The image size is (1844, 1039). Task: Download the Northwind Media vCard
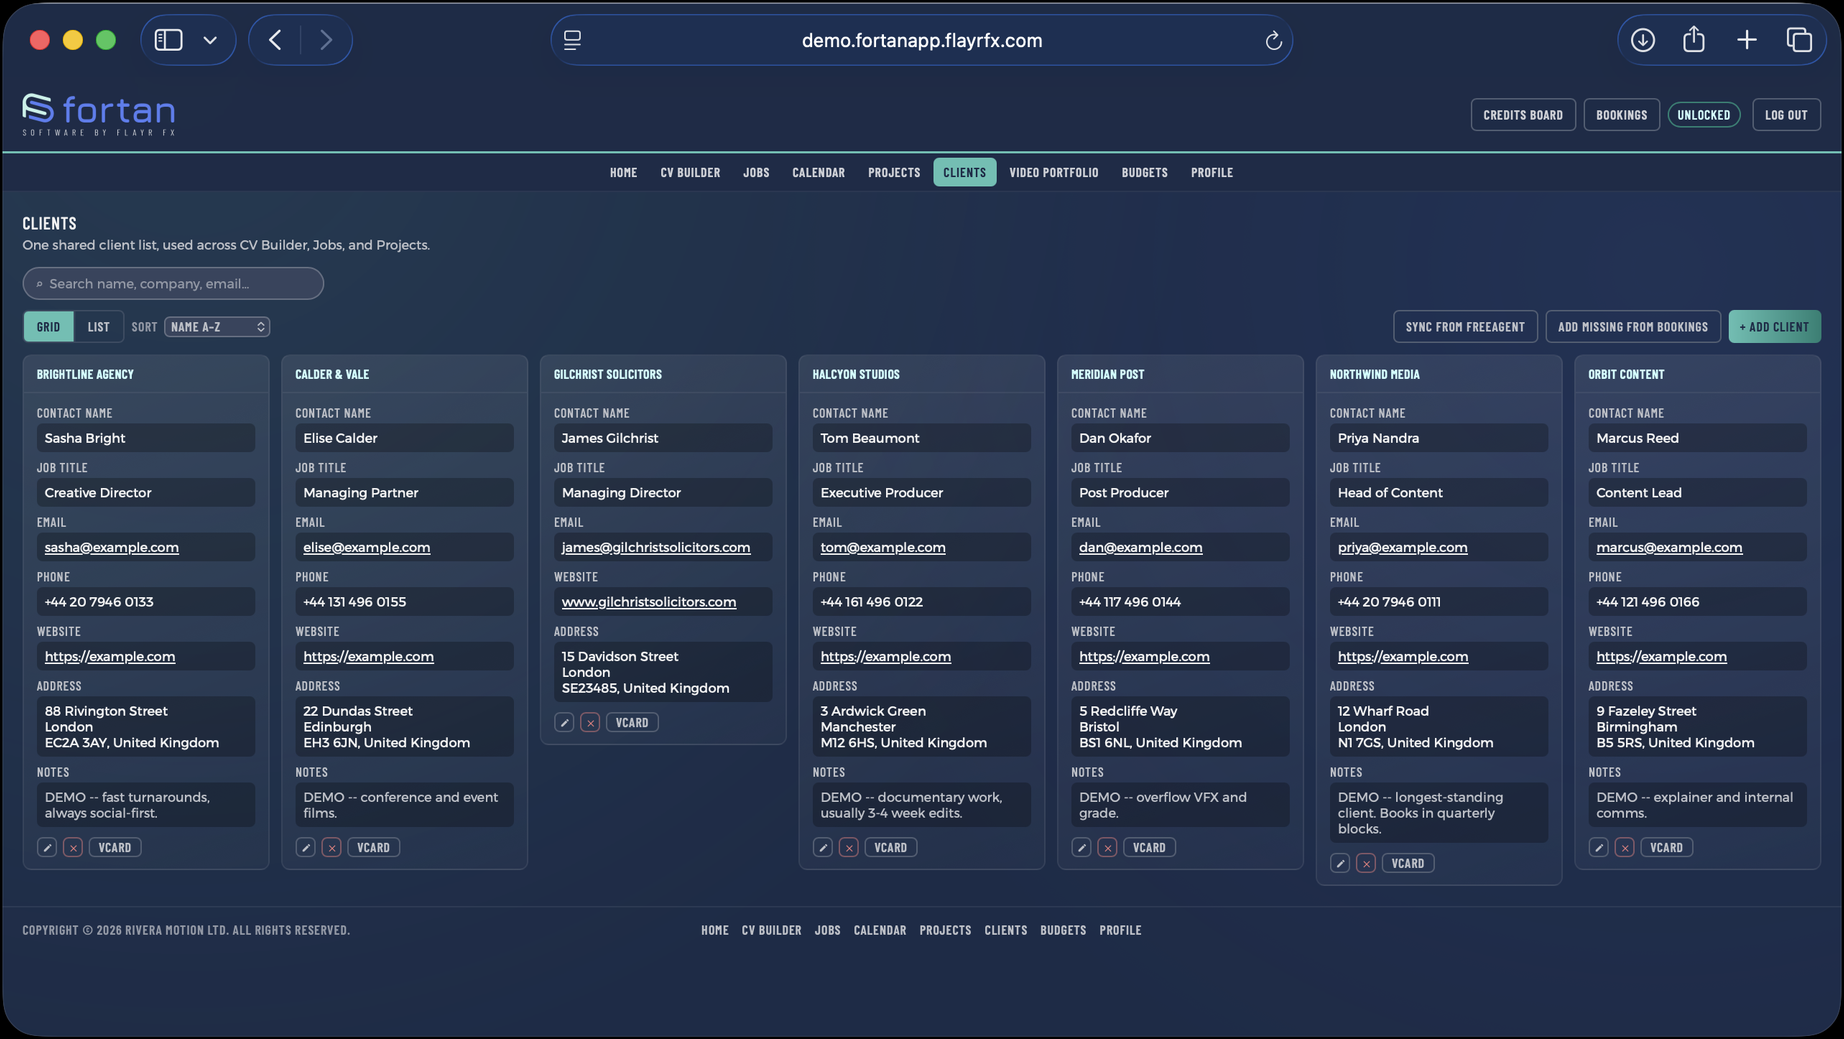tap(1408, 863)
